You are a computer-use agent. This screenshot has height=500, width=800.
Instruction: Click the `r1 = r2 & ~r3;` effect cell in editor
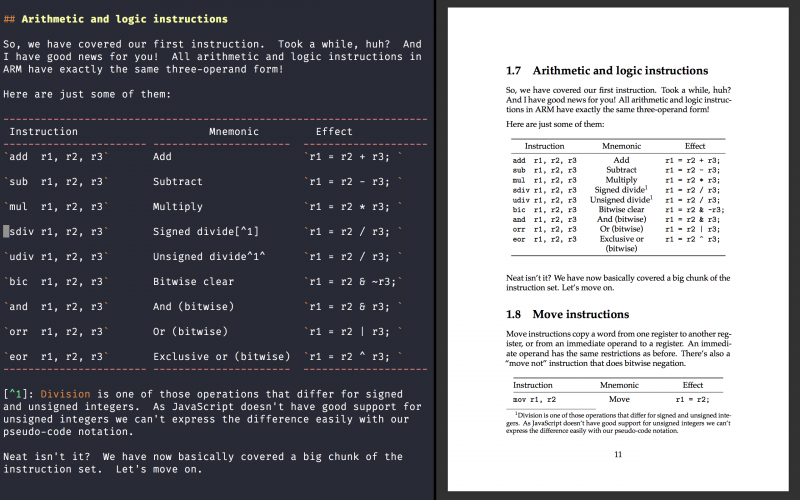pyautogui.click(x=353, y=282)
